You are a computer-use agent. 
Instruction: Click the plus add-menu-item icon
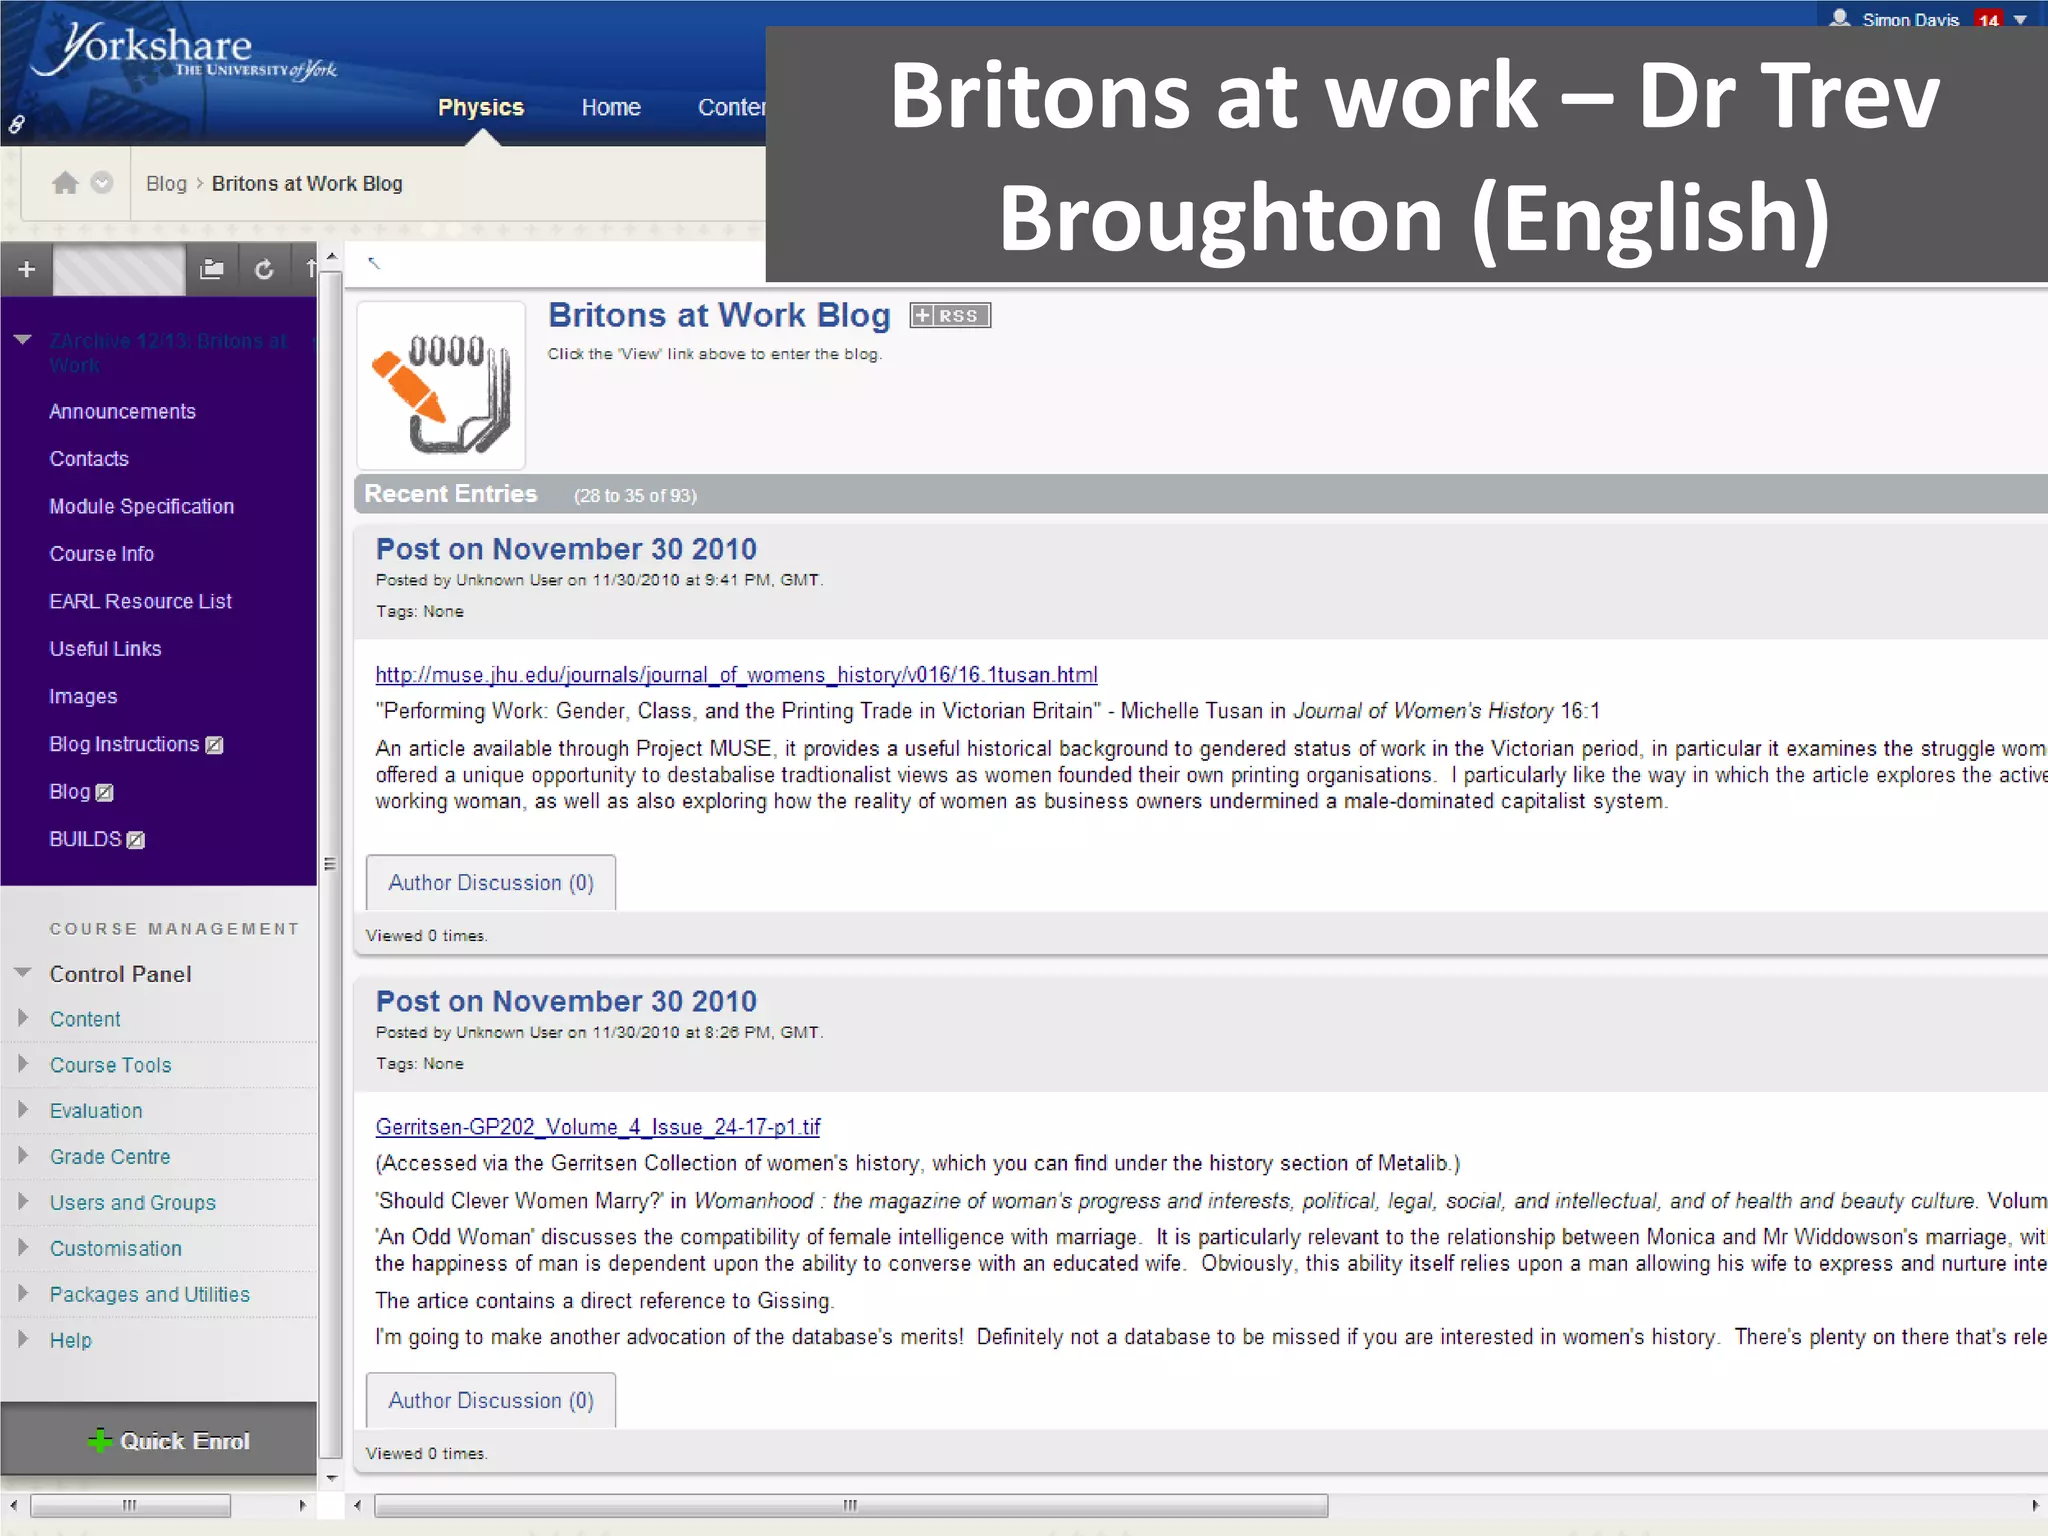tap(27, 269)
